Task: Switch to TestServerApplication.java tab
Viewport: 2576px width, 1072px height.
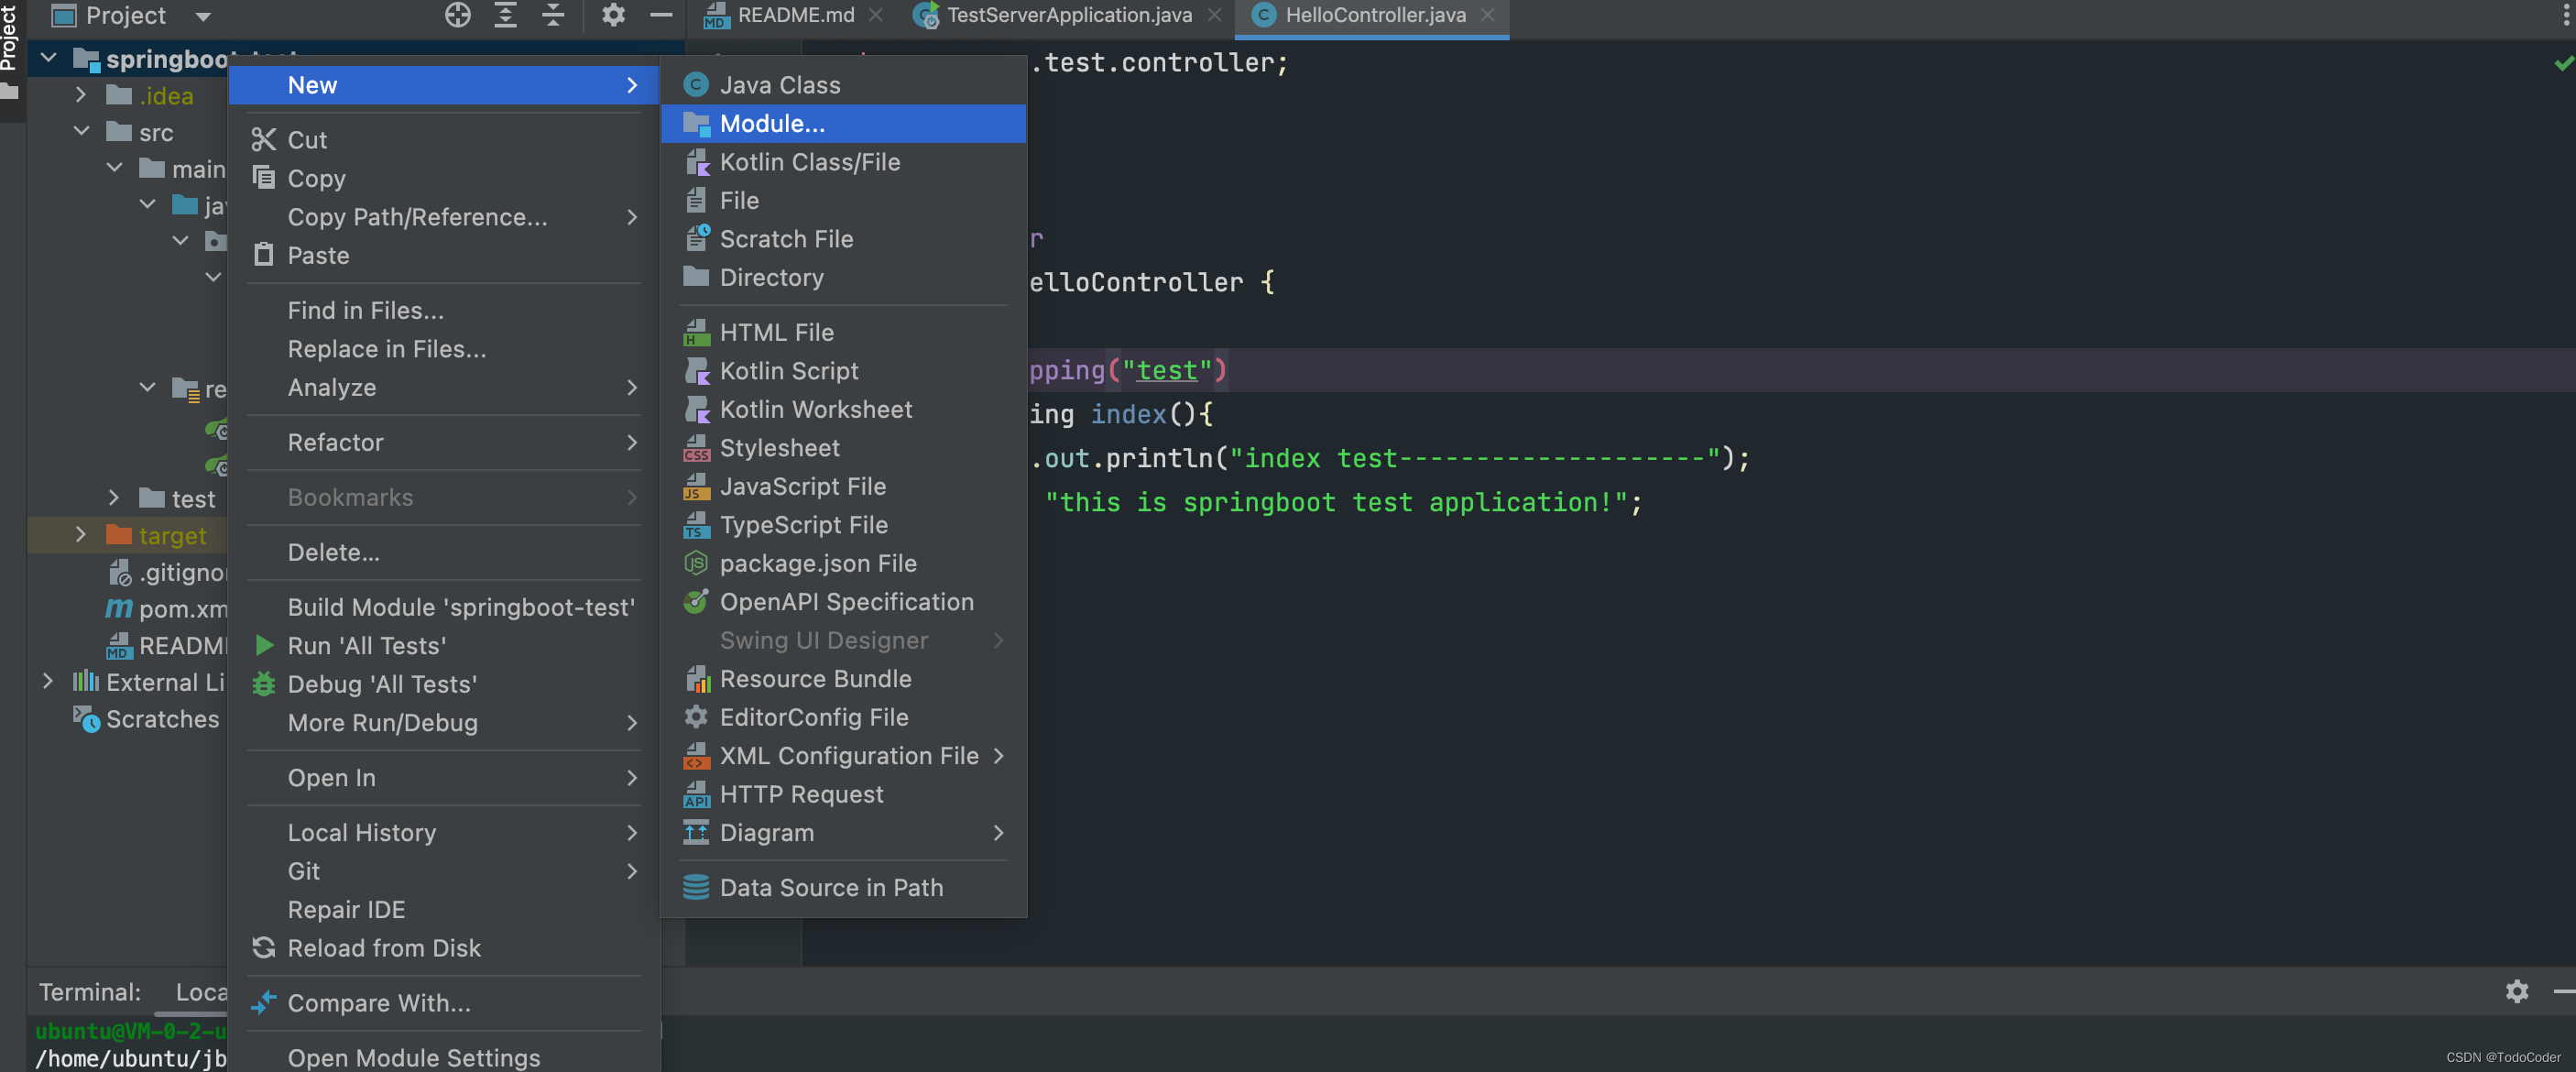Action: [x=1069, y=15]
